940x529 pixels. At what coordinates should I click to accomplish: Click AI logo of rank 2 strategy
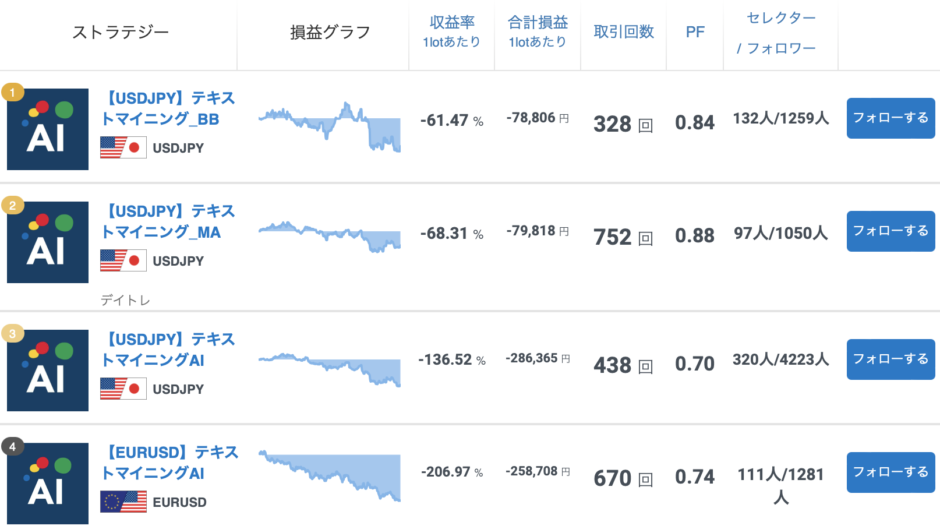[x=47, y=242]
